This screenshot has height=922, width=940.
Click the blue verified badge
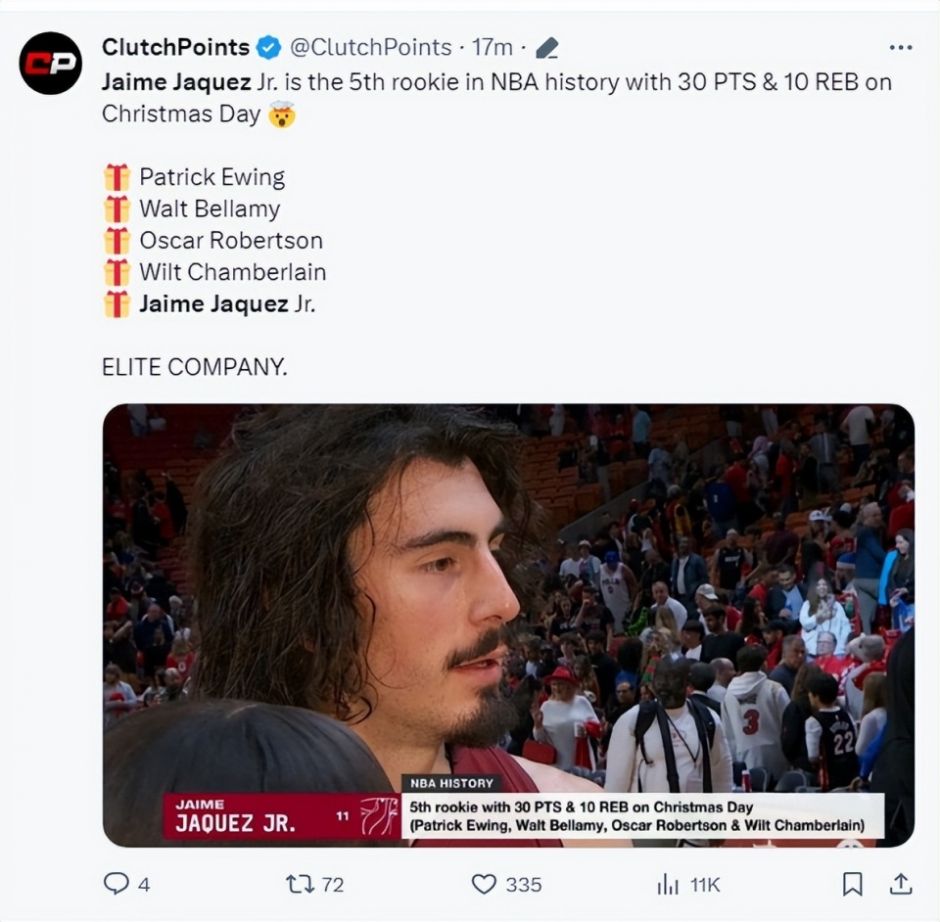point(269,48)
